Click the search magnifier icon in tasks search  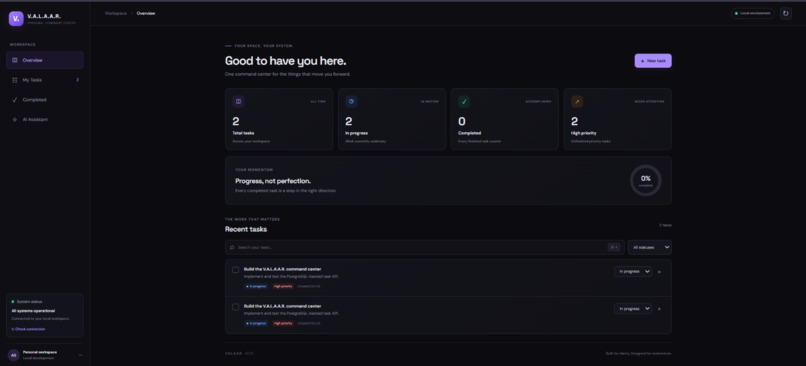point(232,247)
